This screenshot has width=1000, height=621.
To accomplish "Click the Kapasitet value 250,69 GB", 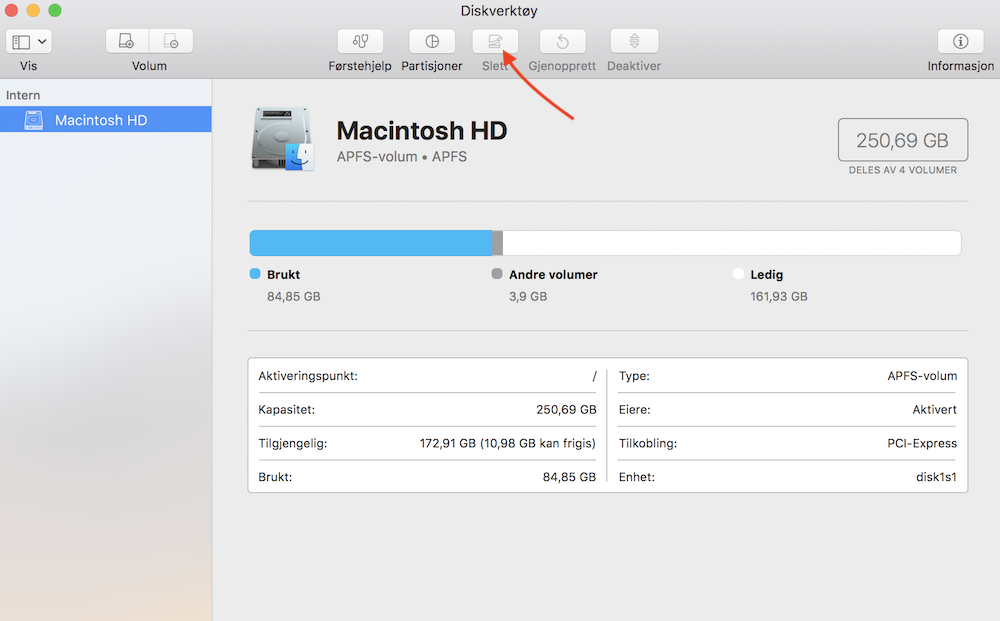I will tap(566, 409).
